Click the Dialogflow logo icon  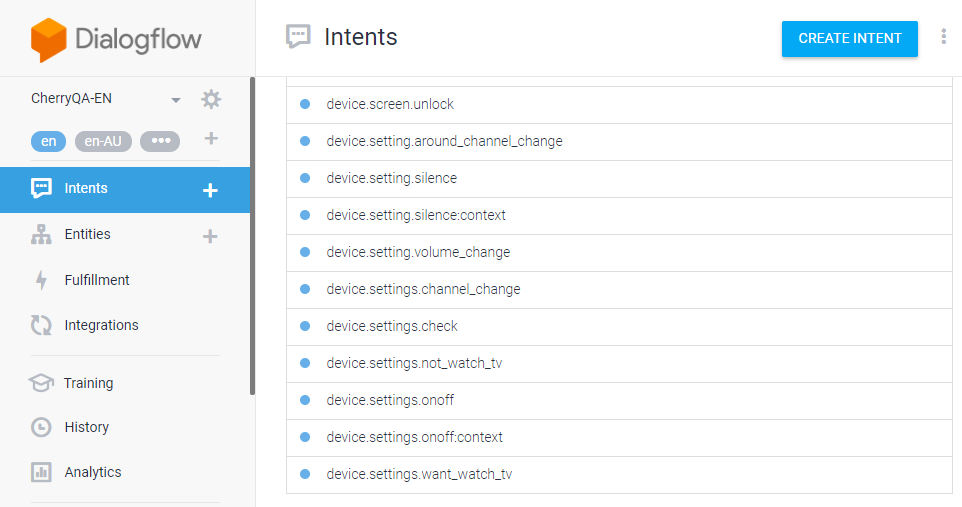pyautogui.click(x=48, y=40)
